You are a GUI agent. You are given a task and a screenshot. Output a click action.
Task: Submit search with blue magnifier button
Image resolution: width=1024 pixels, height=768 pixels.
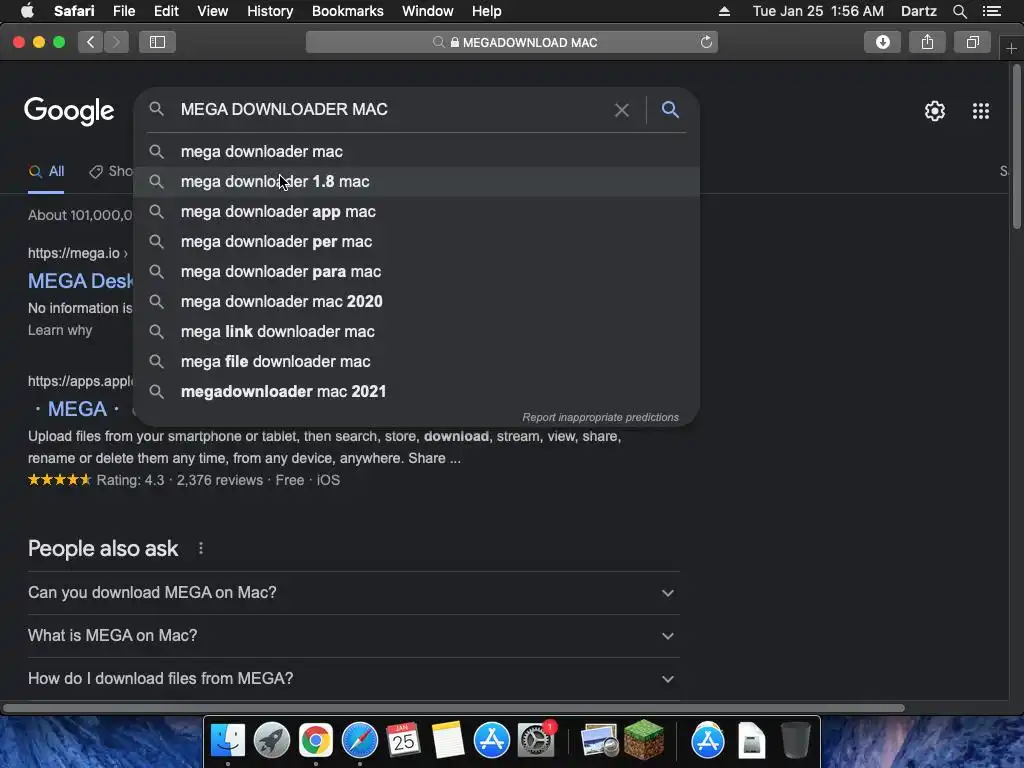[x=670, y=109]
